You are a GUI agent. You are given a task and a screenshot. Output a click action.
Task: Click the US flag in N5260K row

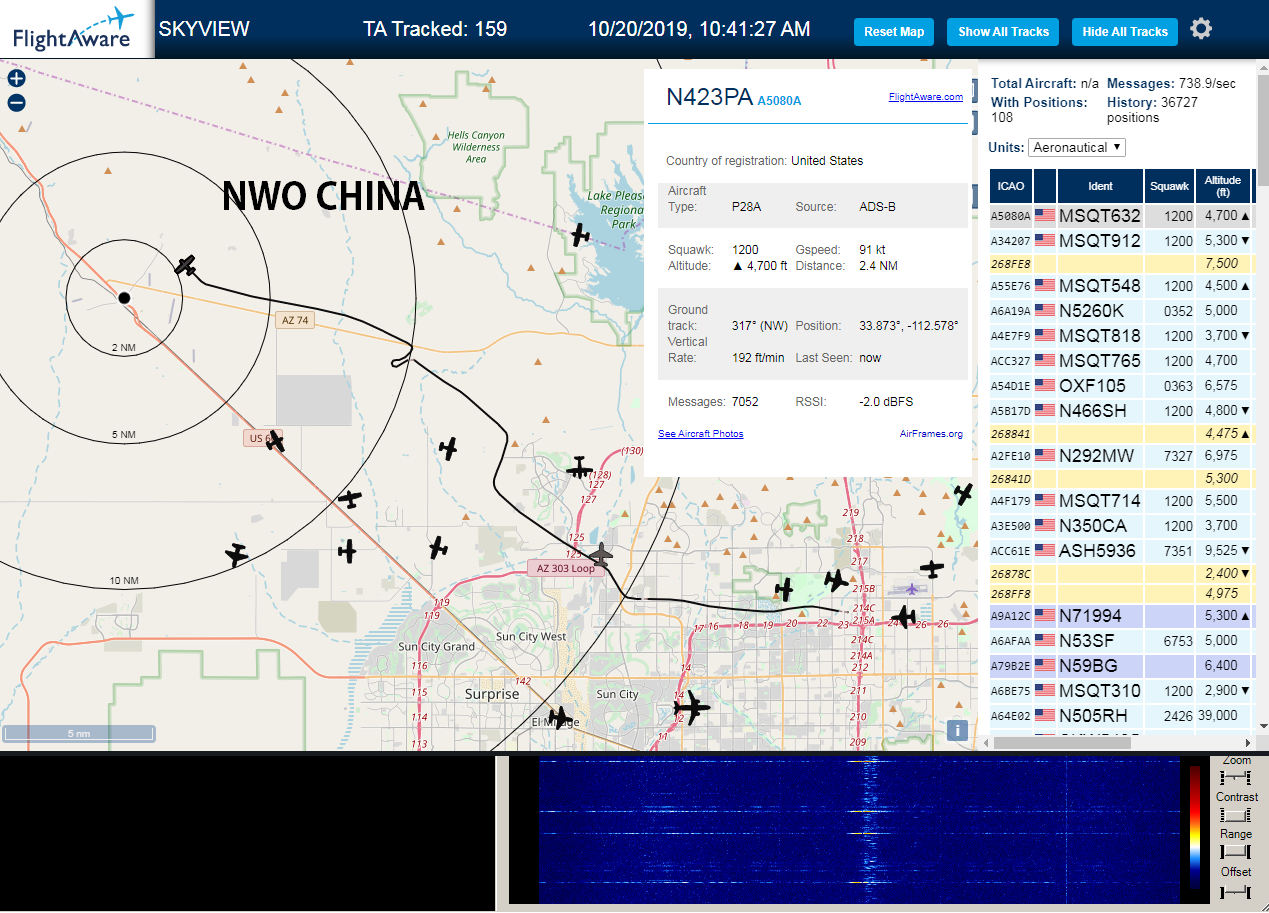tap(1045, 311)
